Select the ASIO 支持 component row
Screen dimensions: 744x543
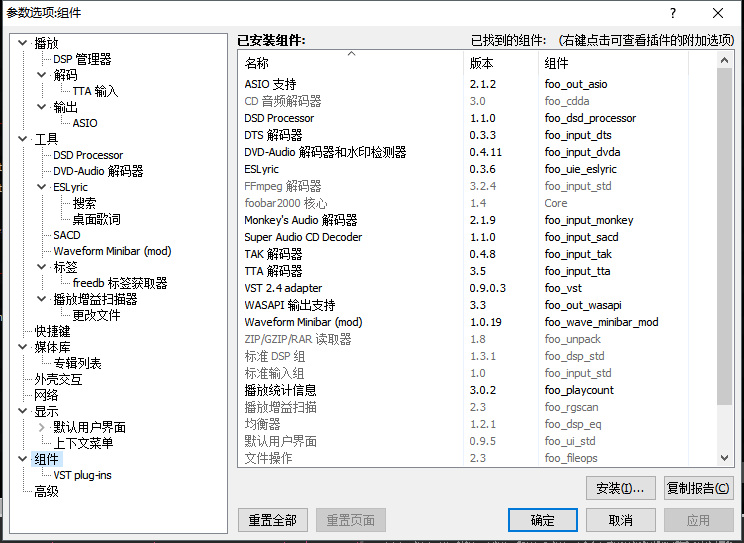click(x=270, y=84)
